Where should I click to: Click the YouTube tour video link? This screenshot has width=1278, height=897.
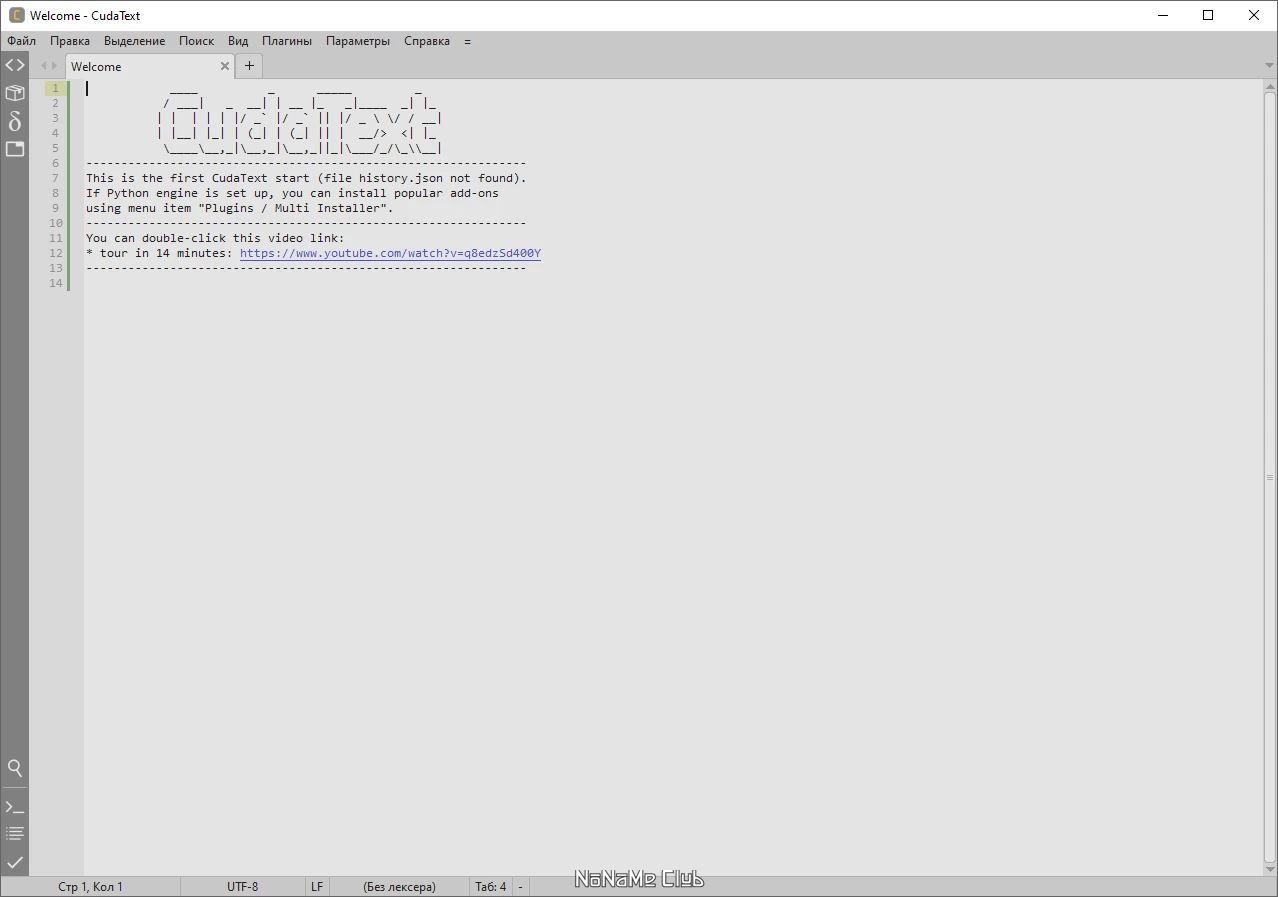click(x=390, y=253)
